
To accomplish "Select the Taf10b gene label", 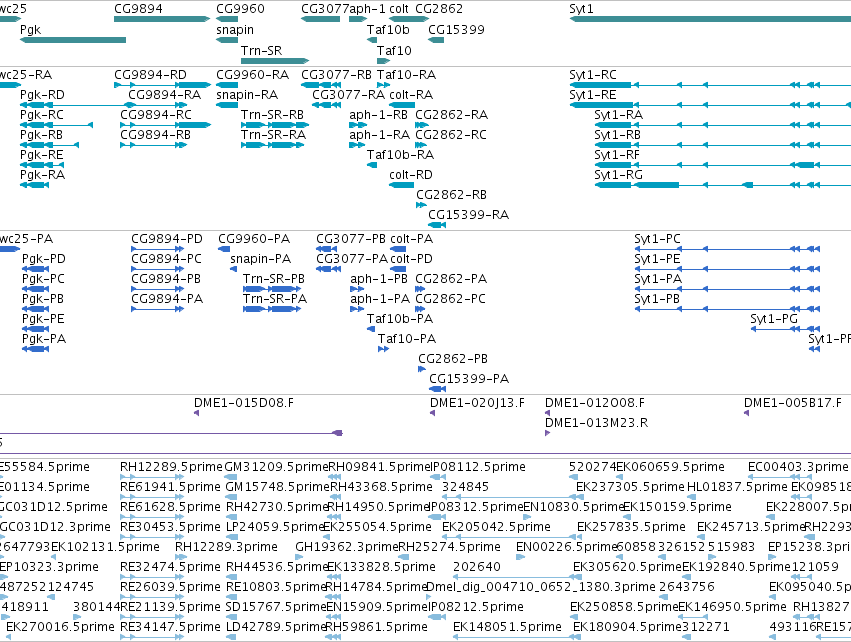I will [x=388, y=30].
